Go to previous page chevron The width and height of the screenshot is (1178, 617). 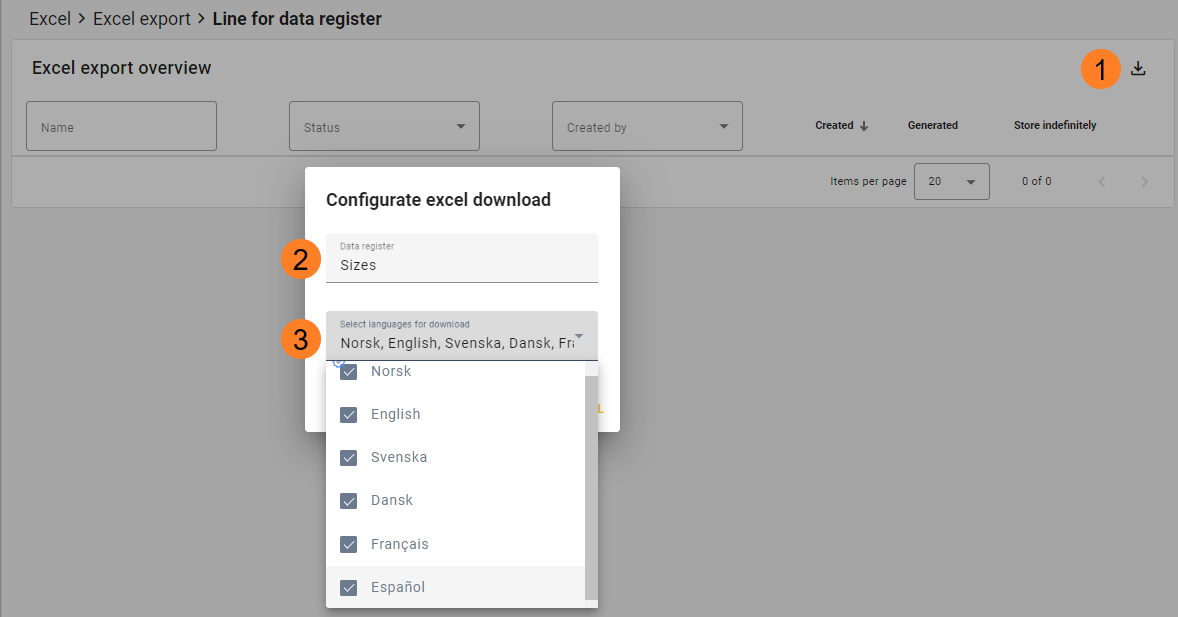click(1101, 182)
